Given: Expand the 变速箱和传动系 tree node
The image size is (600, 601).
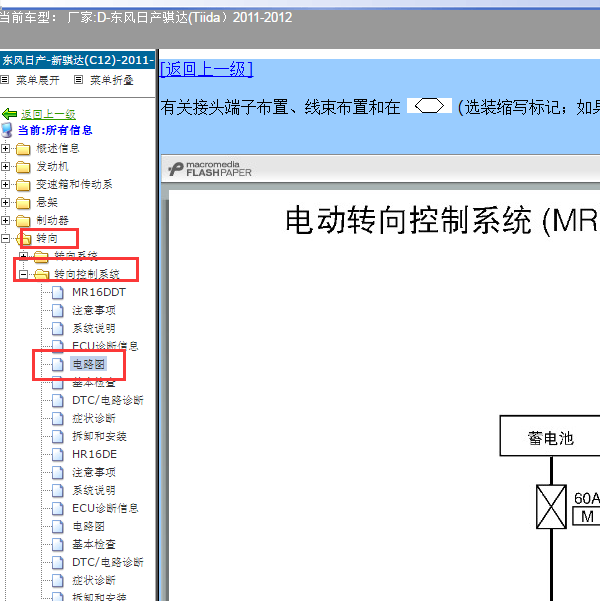Looking at the screenshot, I should coord(5,184).
